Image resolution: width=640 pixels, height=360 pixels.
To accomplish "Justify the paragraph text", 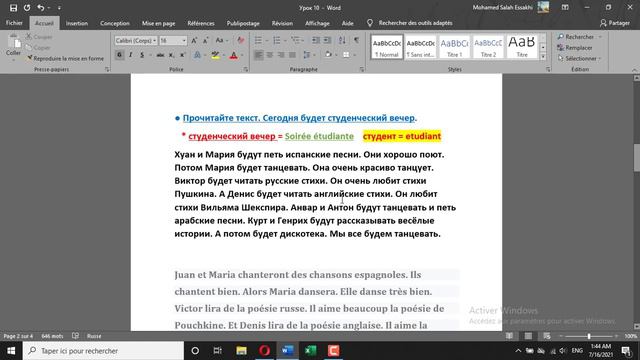I will 292,55.
